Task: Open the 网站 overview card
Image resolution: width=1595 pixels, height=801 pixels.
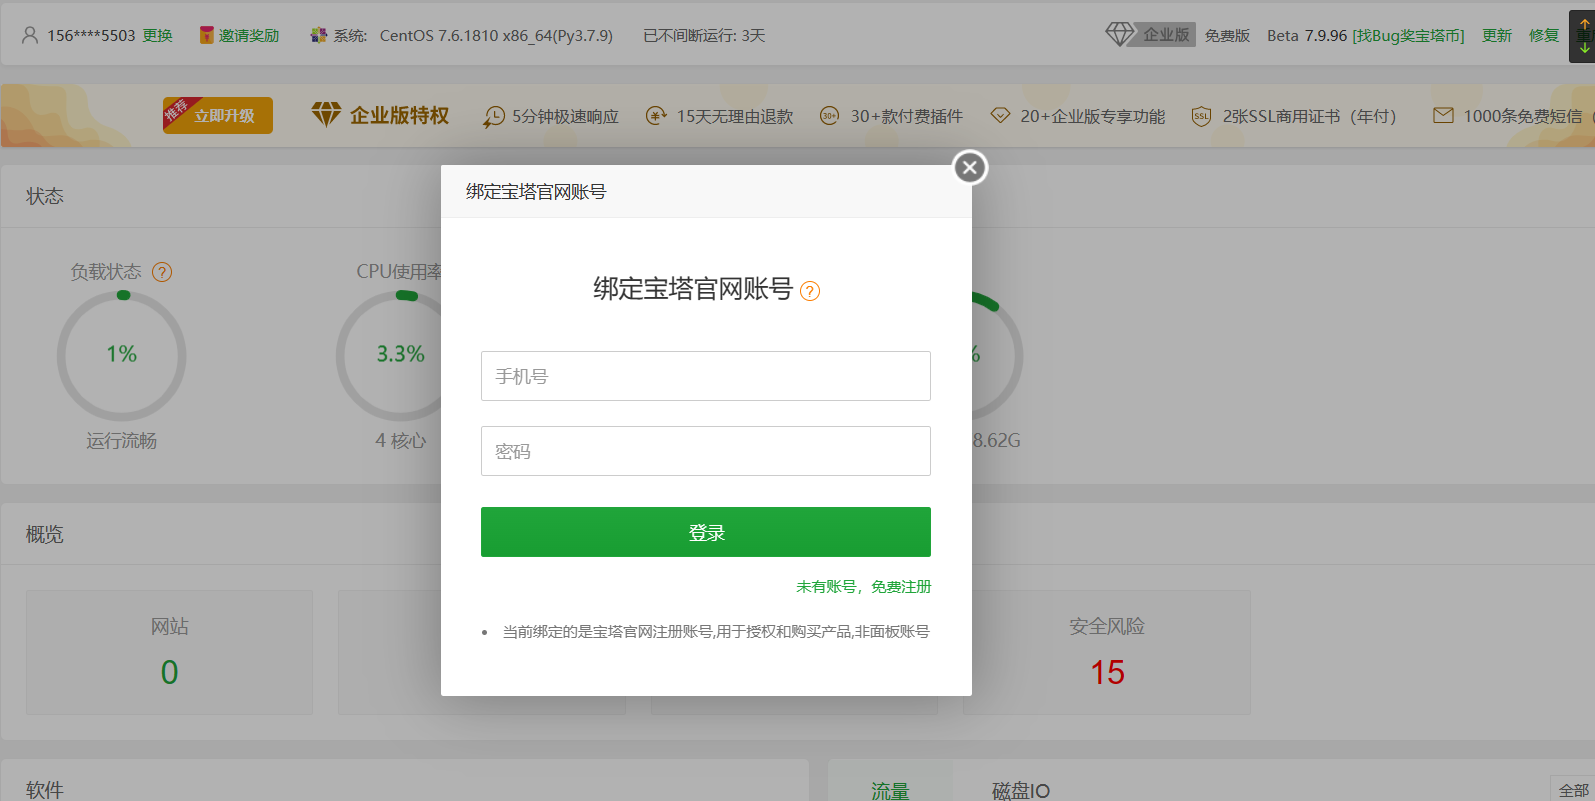Action: [x=169, y=652]
